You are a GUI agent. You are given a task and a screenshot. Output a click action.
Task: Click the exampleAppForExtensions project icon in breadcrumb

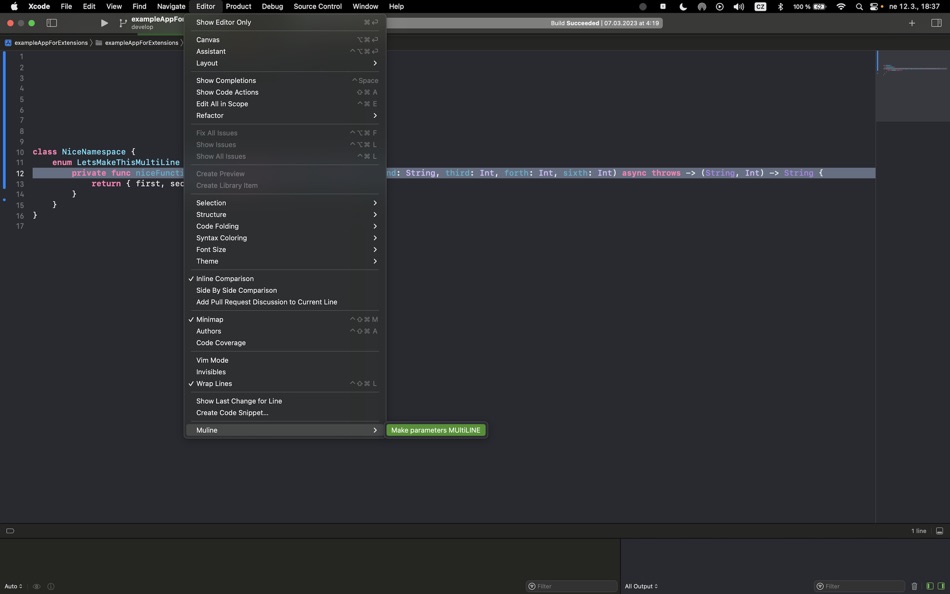[8, 42]
